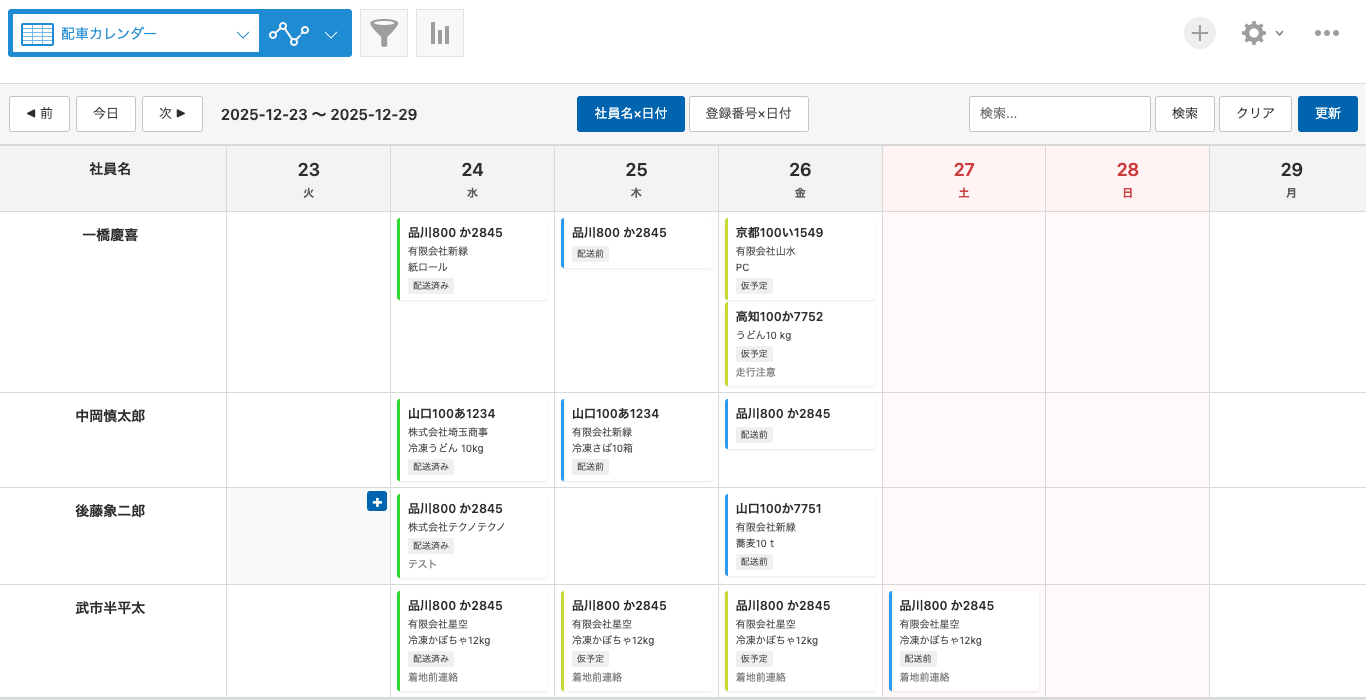Add a new record with the round plus icon

tap(1200, 33)
